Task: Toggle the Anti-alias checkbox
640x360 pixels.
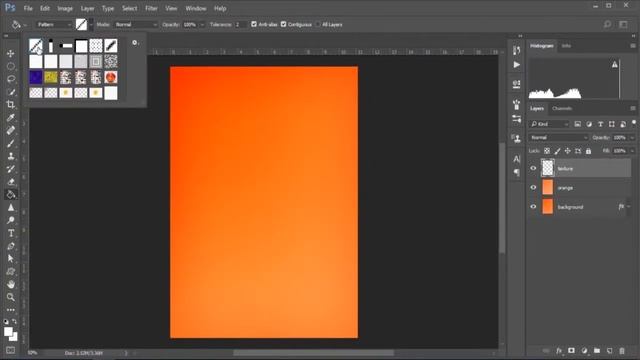Action: point(254,24)
